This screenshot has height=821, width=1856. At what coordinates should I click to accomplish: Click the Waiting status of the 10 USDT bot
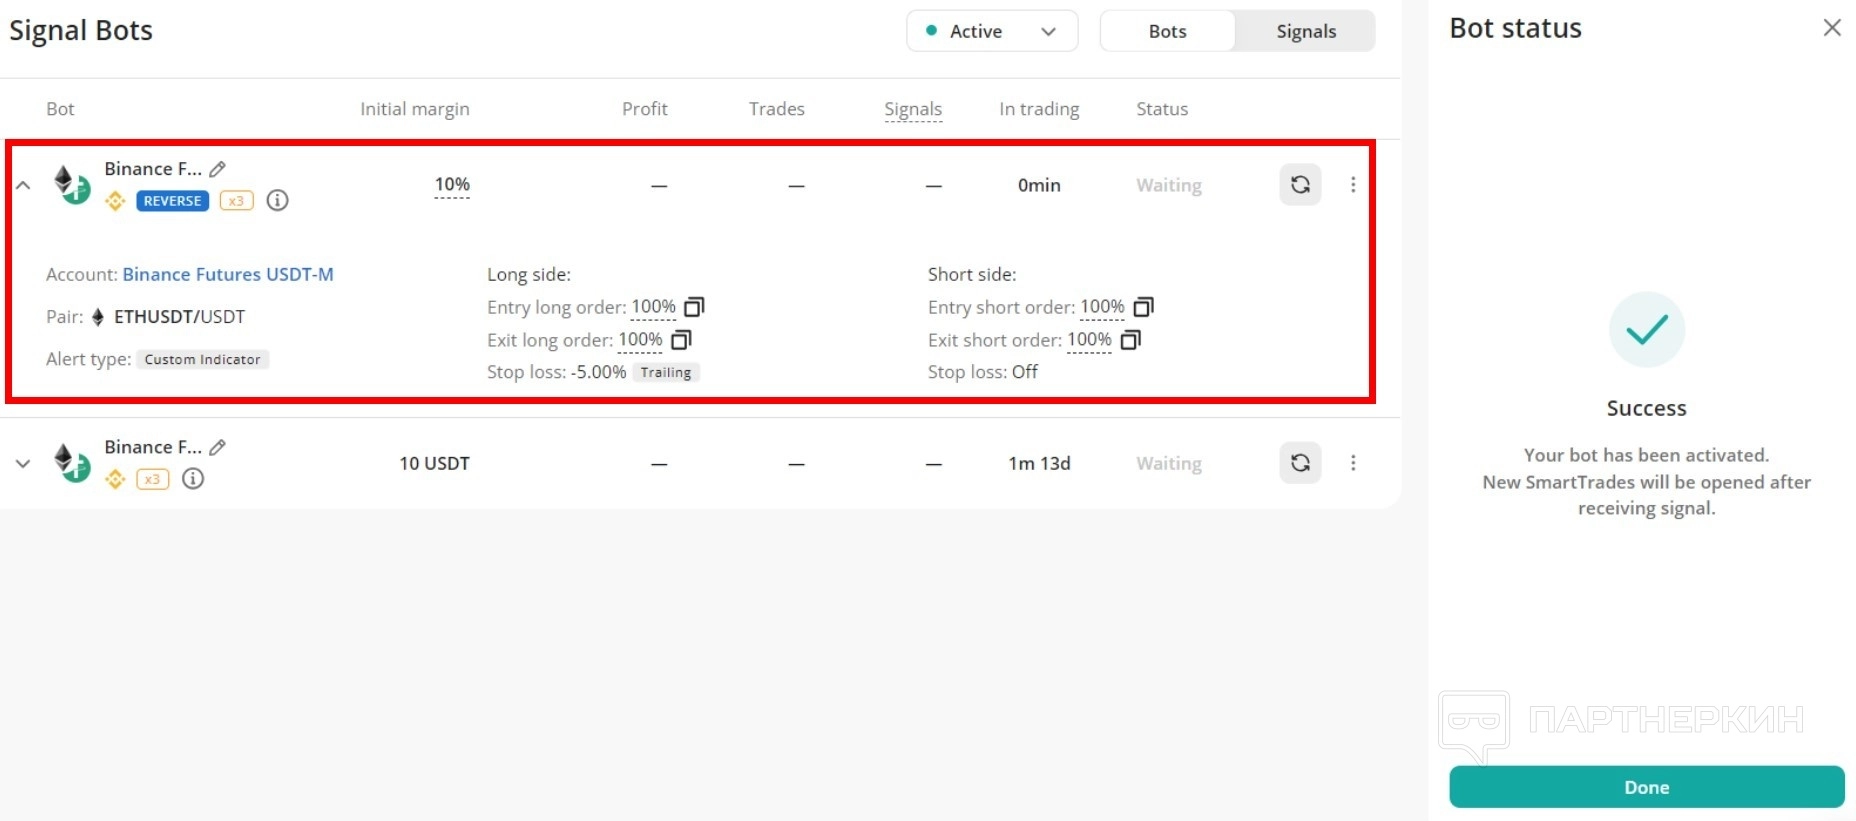click(1169, 463)
